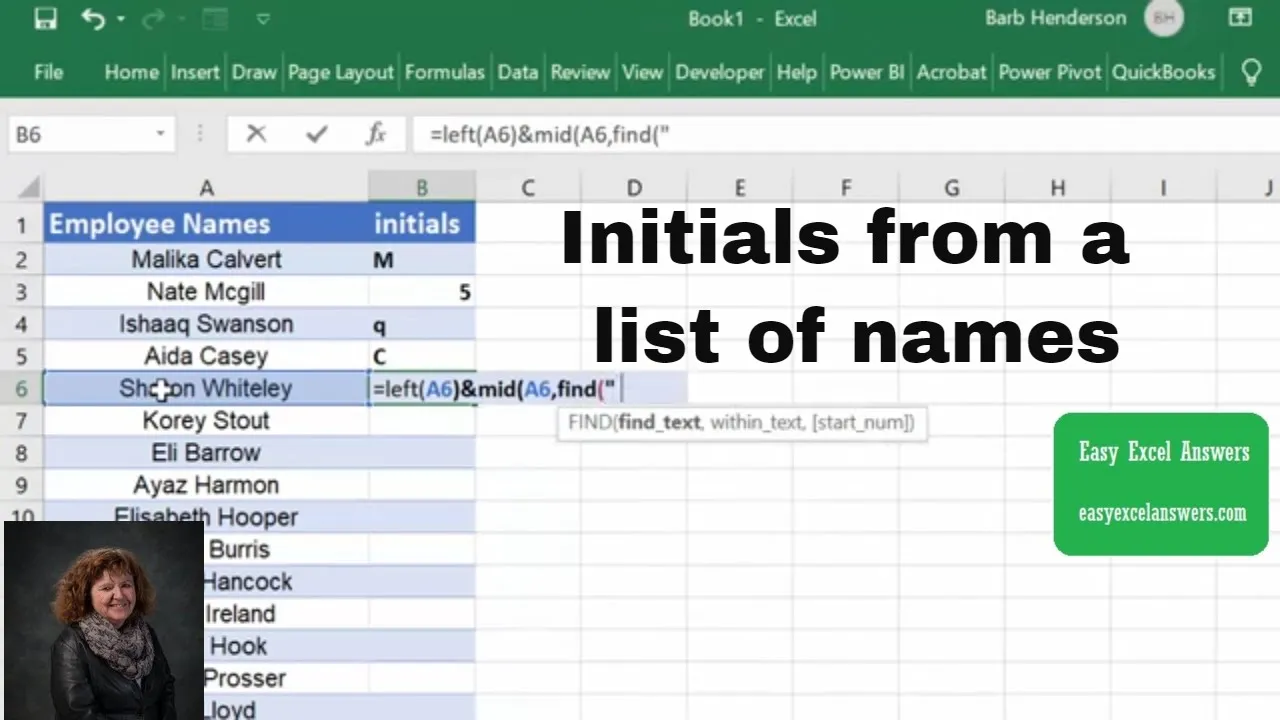Select column C header
This screenshot has width=1280, height=720.
click(x=528, y=188)
